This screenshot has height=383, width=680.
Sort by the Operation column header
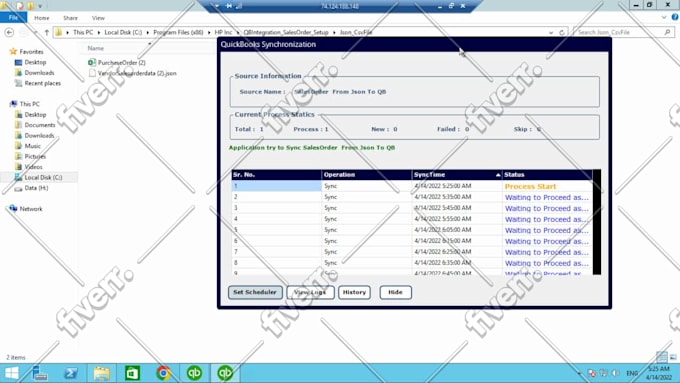click(367, 175)
